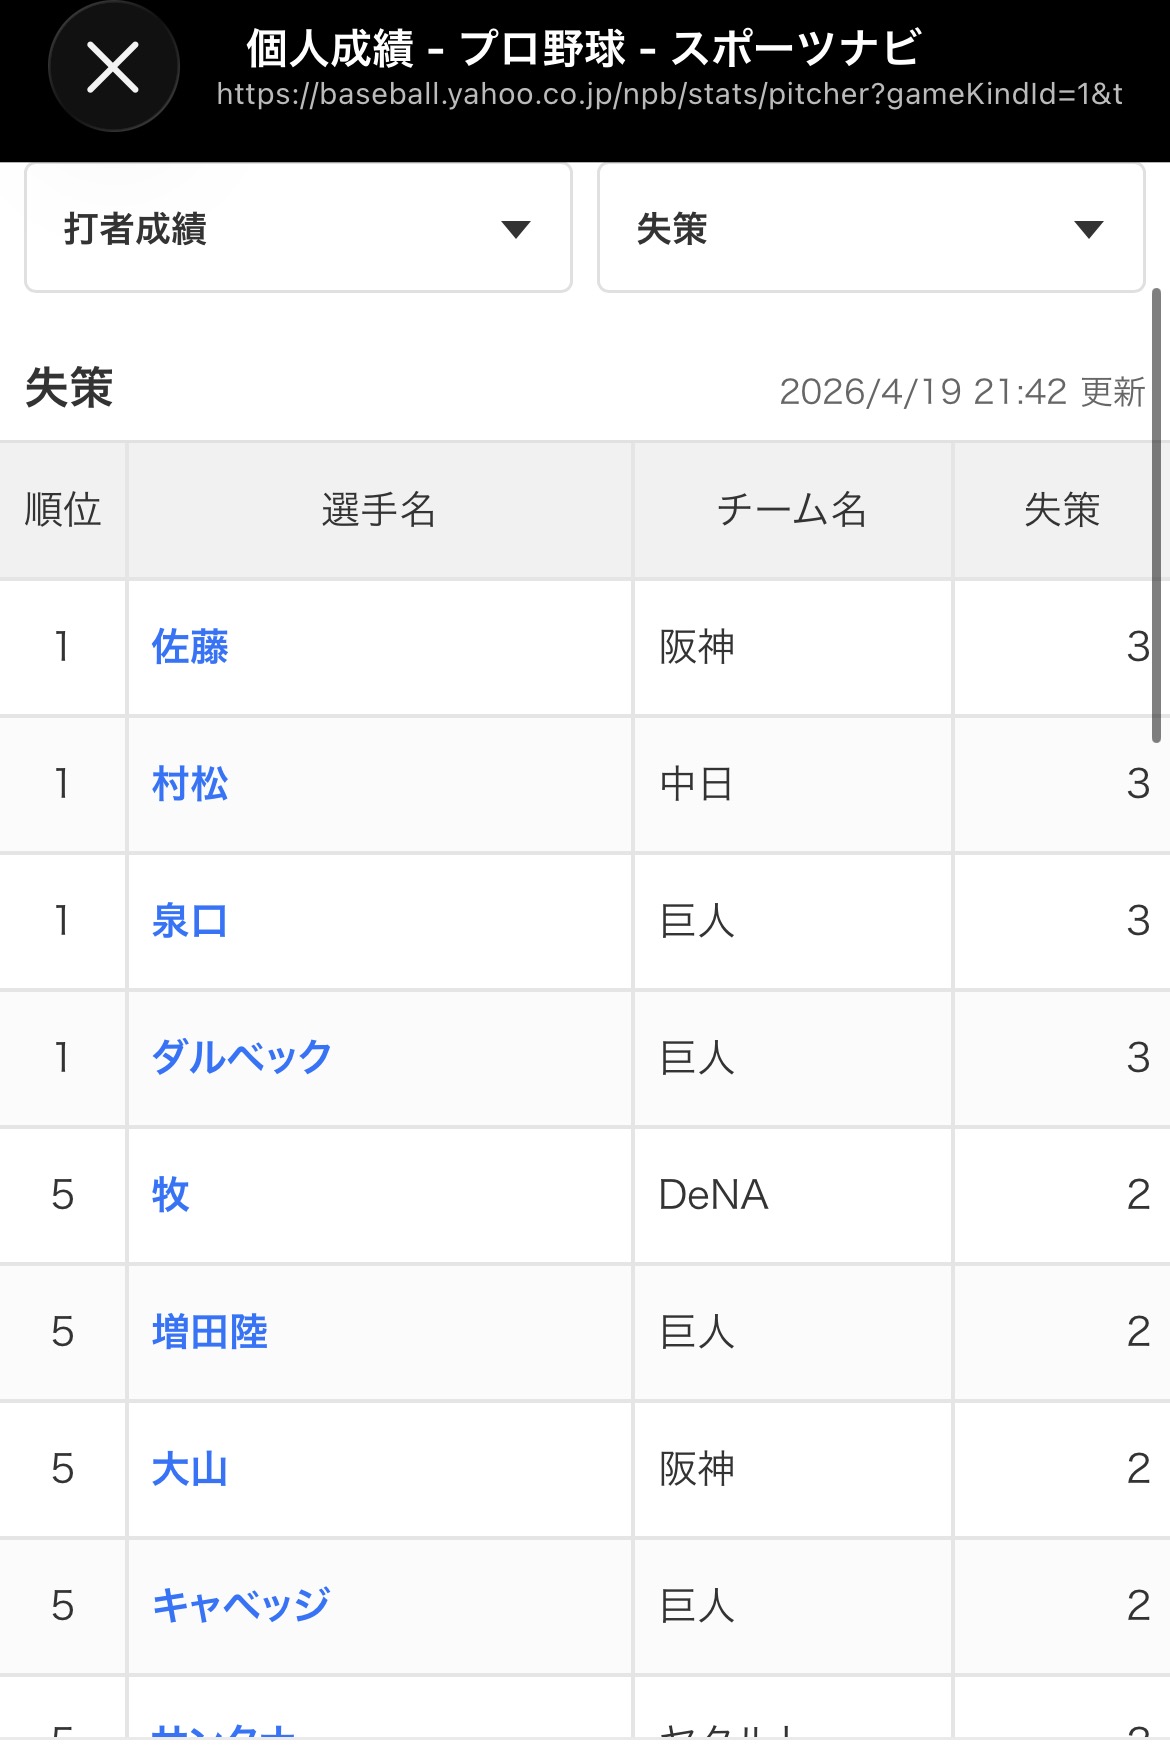Click the 選手名 column header
The image size is (1170, 1748).
tap(379, 510)
